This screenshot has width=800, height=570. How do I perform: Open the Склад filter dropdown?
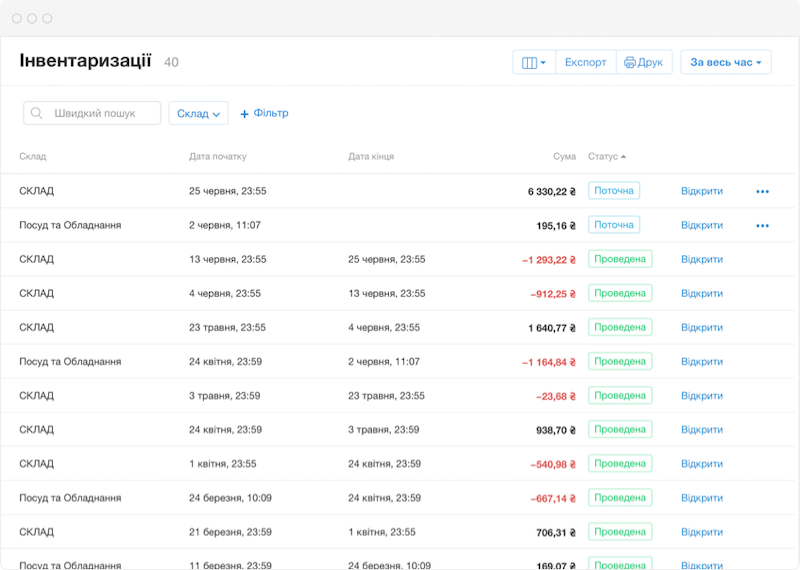click(x=198, y=113)
